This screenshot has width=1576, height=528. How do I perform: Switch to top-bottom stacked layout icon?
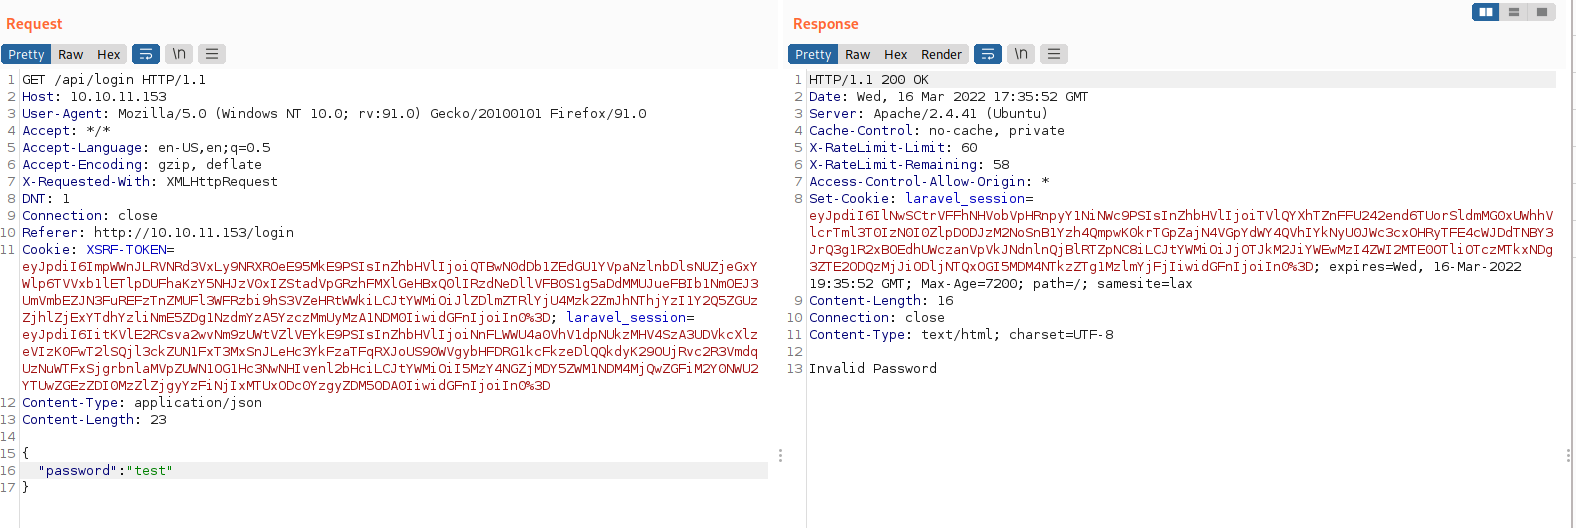(x=1514, y=12)
